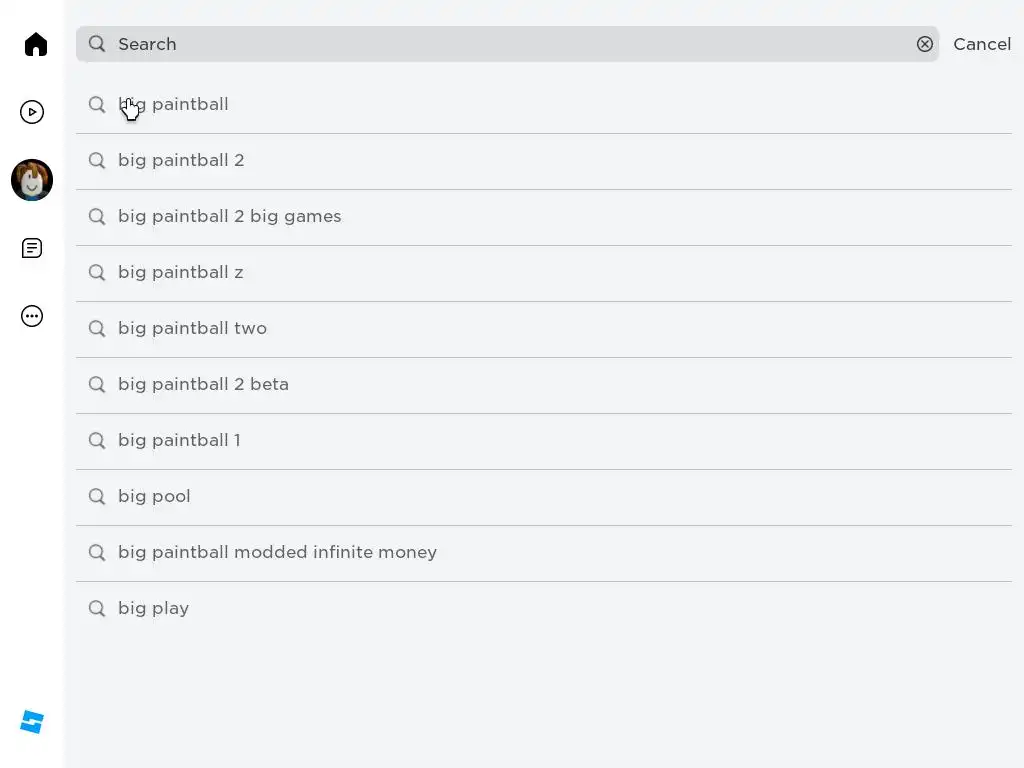1024x768 pixels.
Task: Select suggestion "big paintball 2"
Action: [543, 161]
